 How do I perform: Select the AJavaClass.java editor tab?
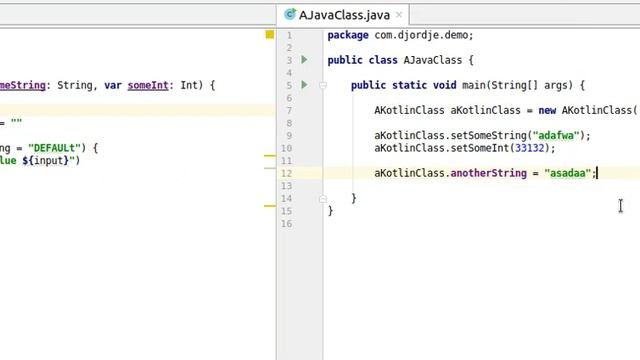(x=343, y=15)
